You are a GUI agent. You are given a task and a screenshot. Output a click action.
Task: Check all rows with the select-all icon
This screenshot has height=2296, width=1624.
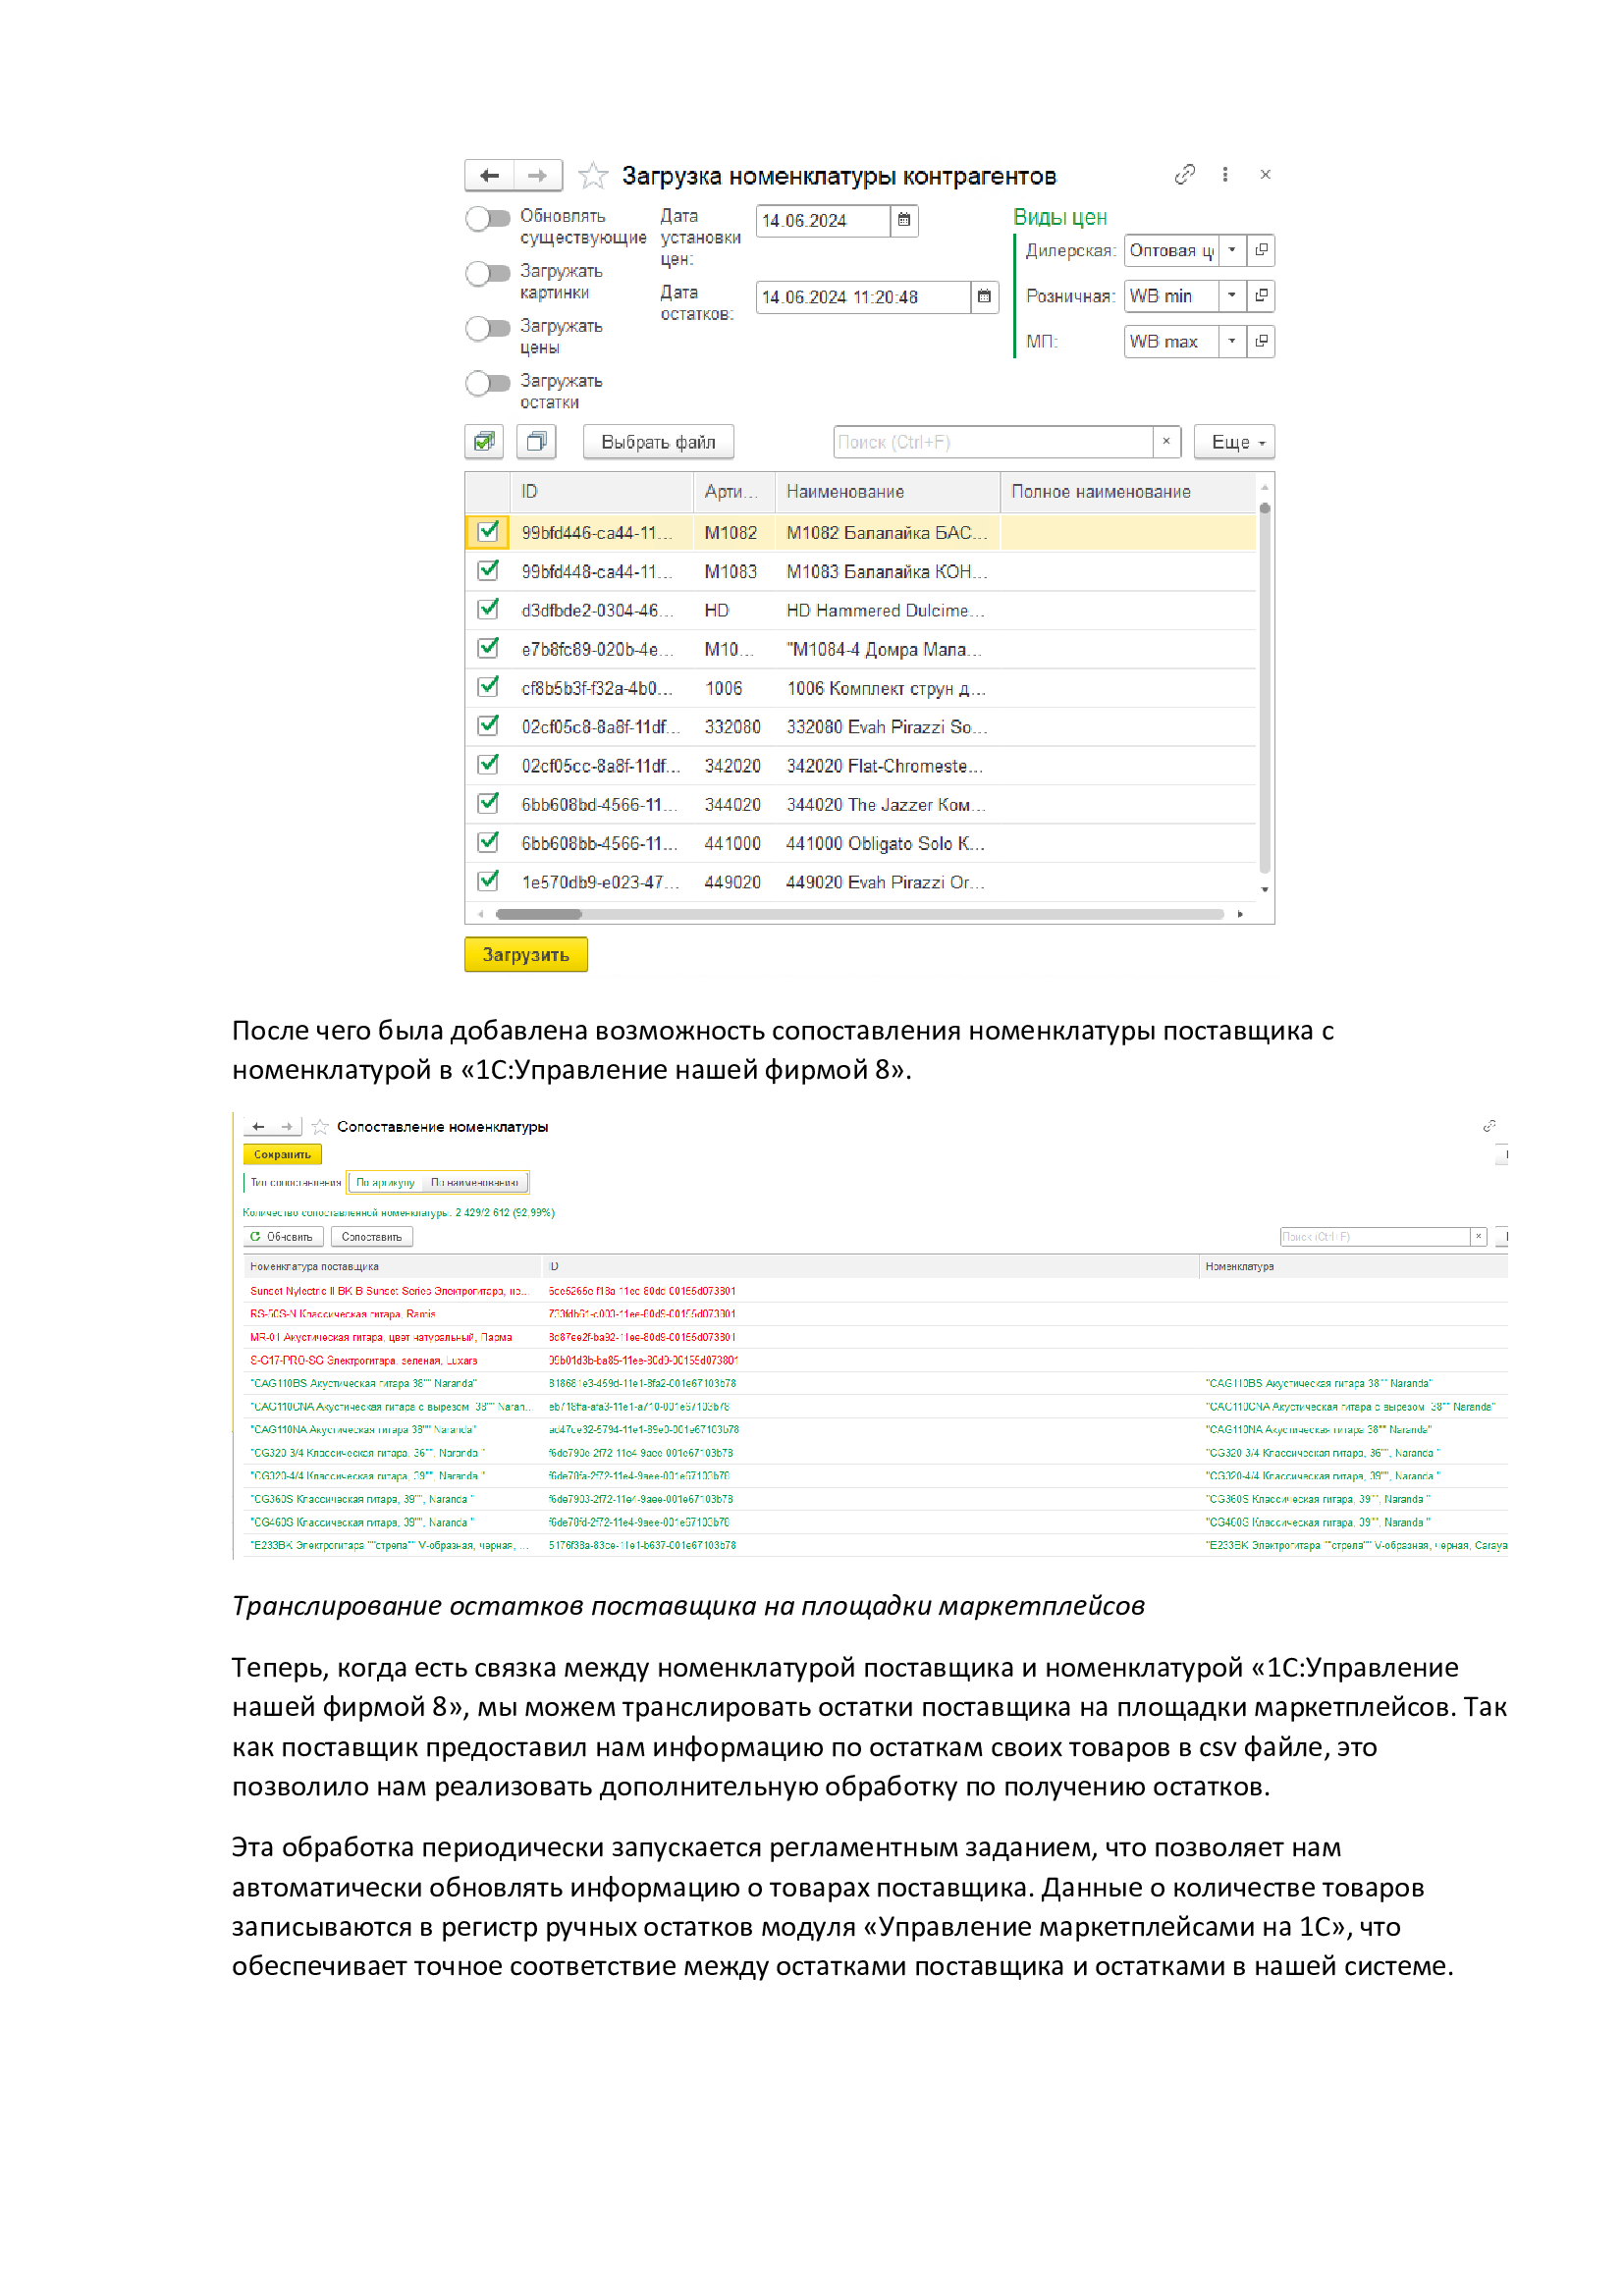click(484, 442)
